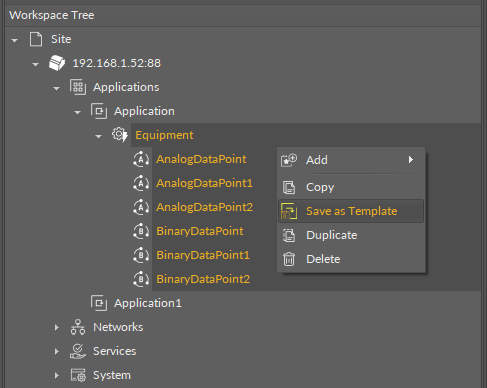The image size is (487, 388).
Task: Select BinaryDataPoint2 label
Action: [x=203, y=279]
